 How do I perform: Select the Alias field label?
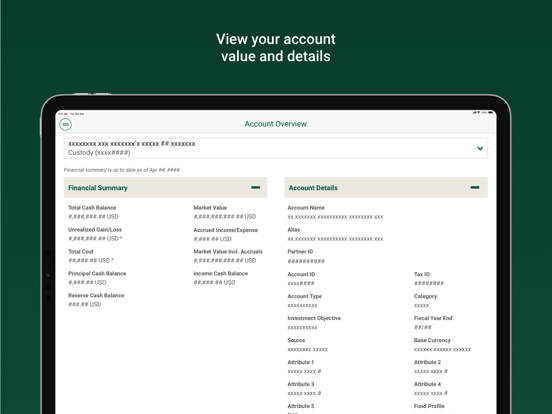[x=294, y=230]
